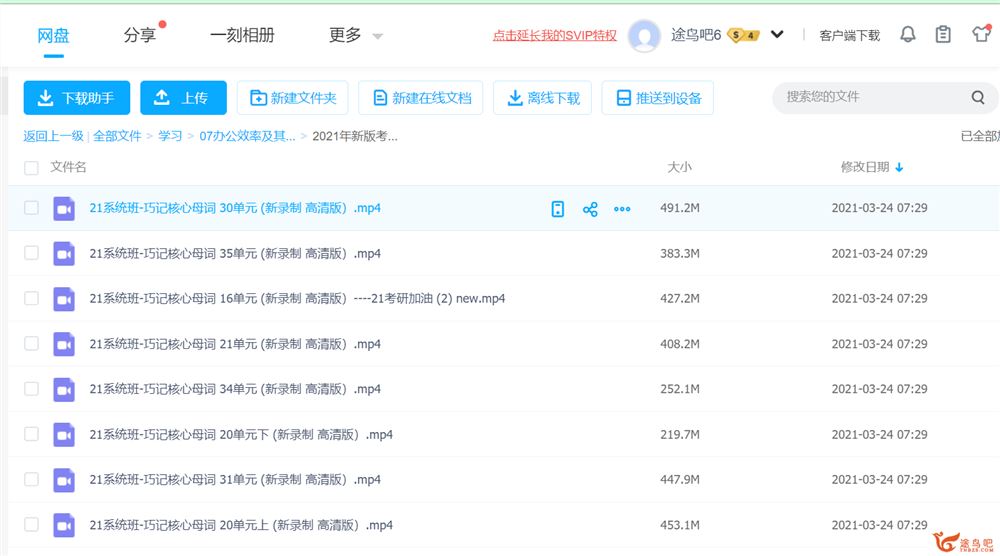
Task: Check the 31单元 file checkbox
Action: (31, 479)
